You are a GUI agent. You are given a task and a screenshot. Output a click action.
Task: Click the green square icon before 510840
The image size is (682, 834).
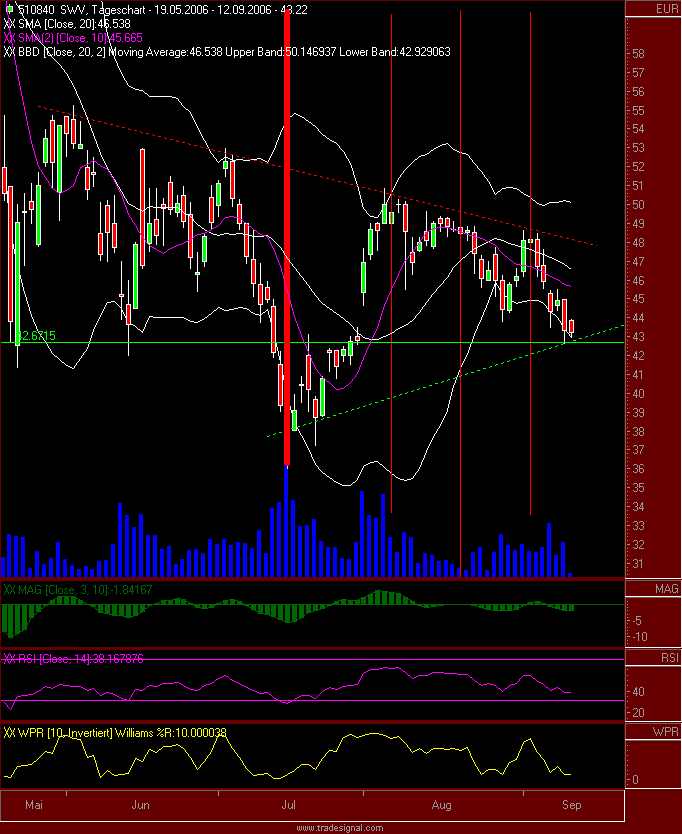click(9, 9)
